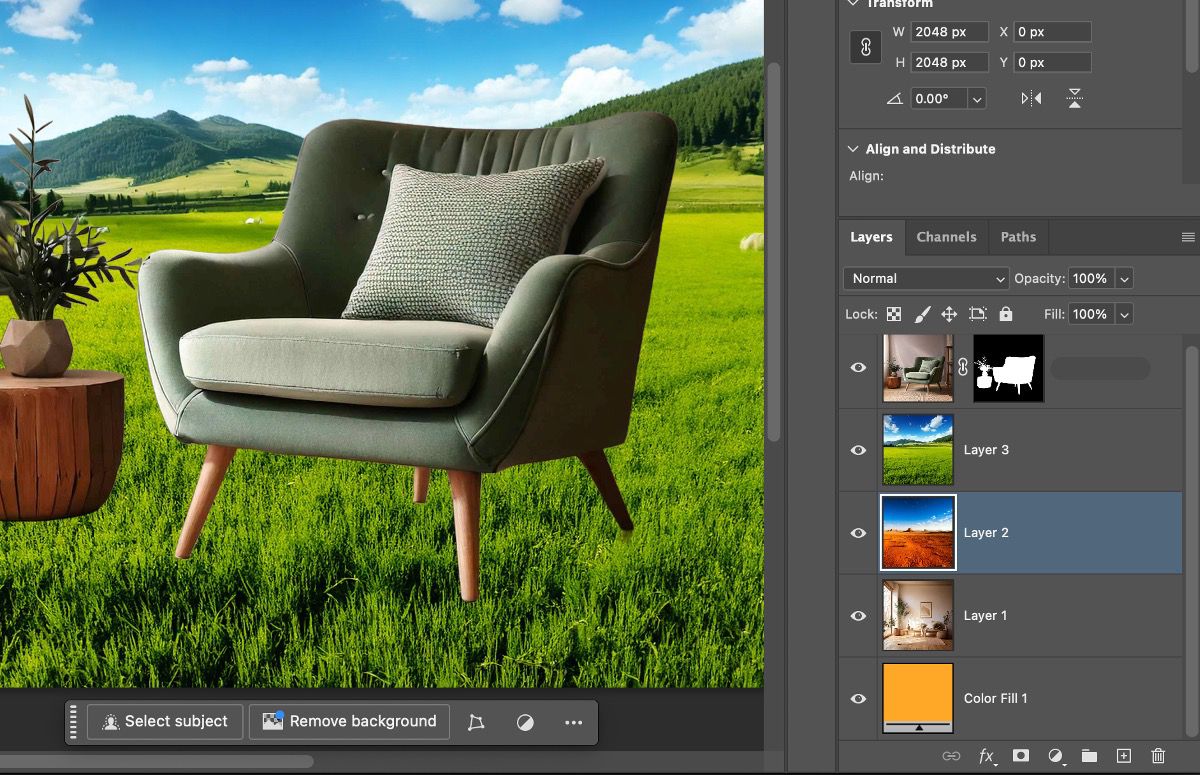Click the Select subject button
This screenshot has width=1200, height=775.
point(165,722)
